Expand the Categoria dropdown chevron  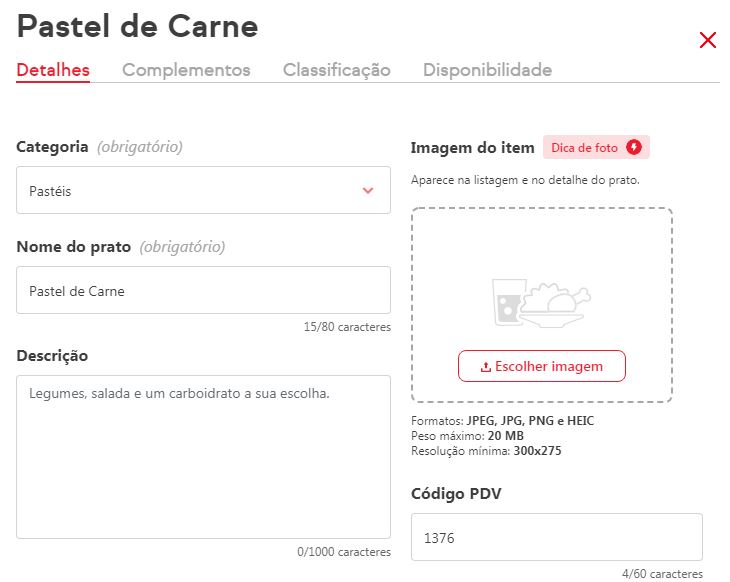[368, 190]
